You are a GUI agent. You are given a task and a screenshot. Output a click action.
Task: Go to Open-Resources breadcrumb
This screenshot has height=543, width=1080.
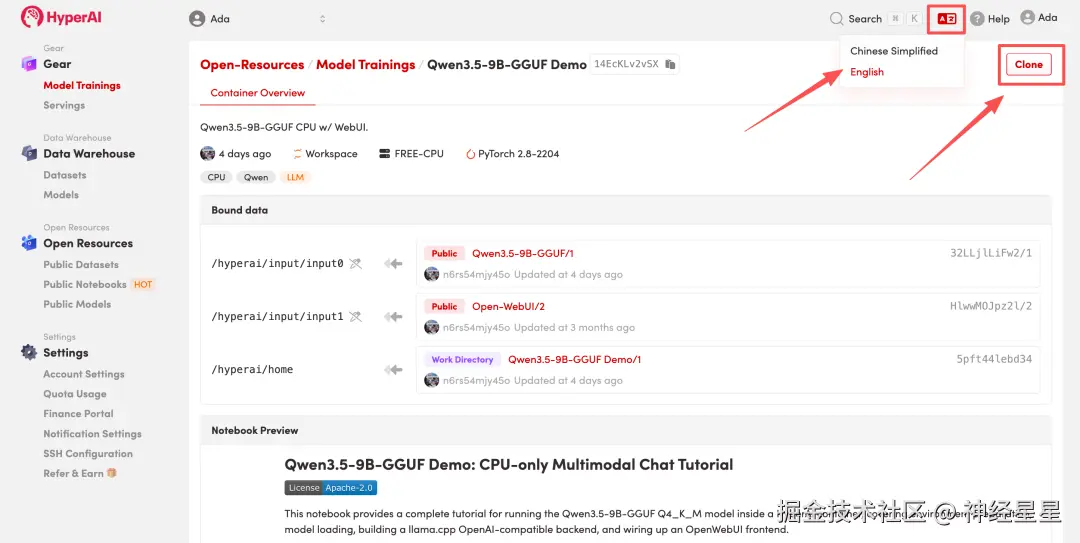[x=252, y=65]
